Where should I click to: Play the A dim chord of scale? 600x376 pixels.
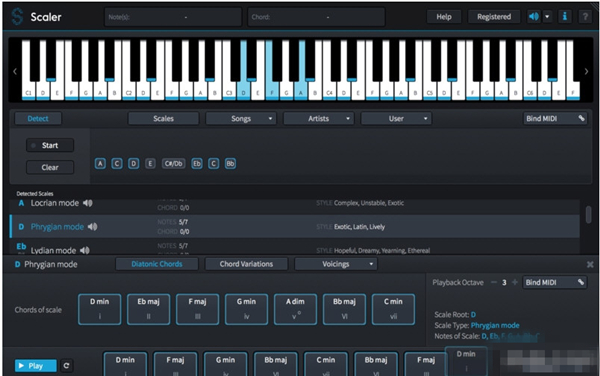click(x=295, y=309)
